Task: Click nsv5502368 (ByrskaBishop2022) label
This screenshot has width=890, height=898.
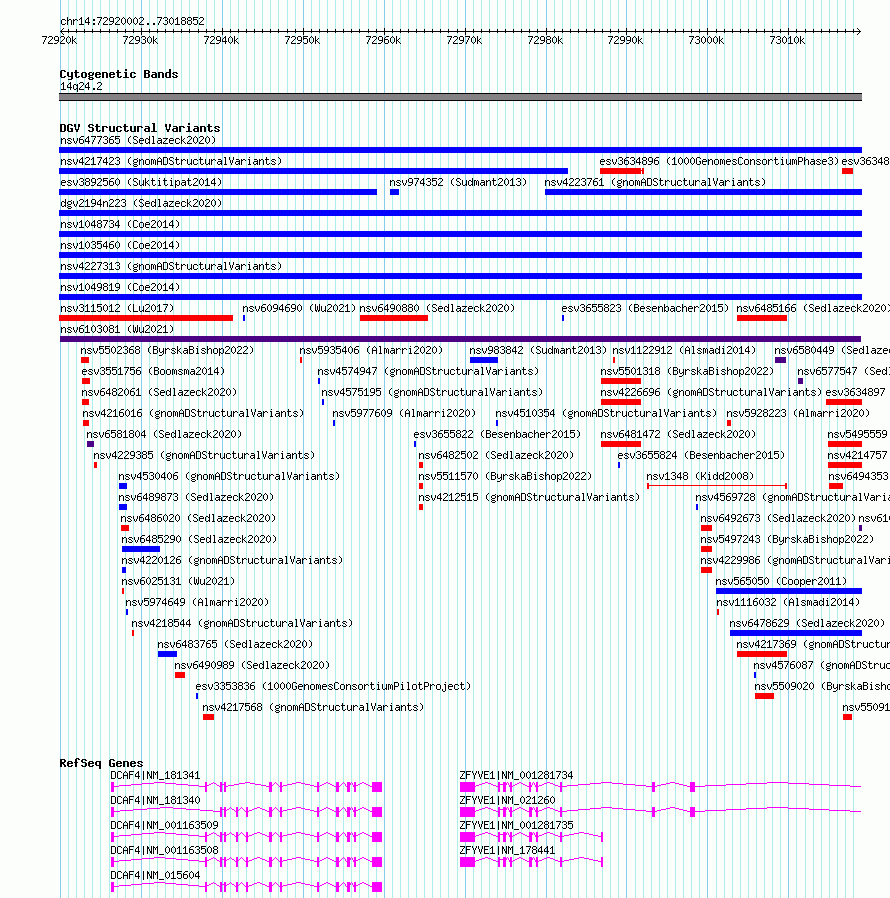Action: [x=167, y=350]
